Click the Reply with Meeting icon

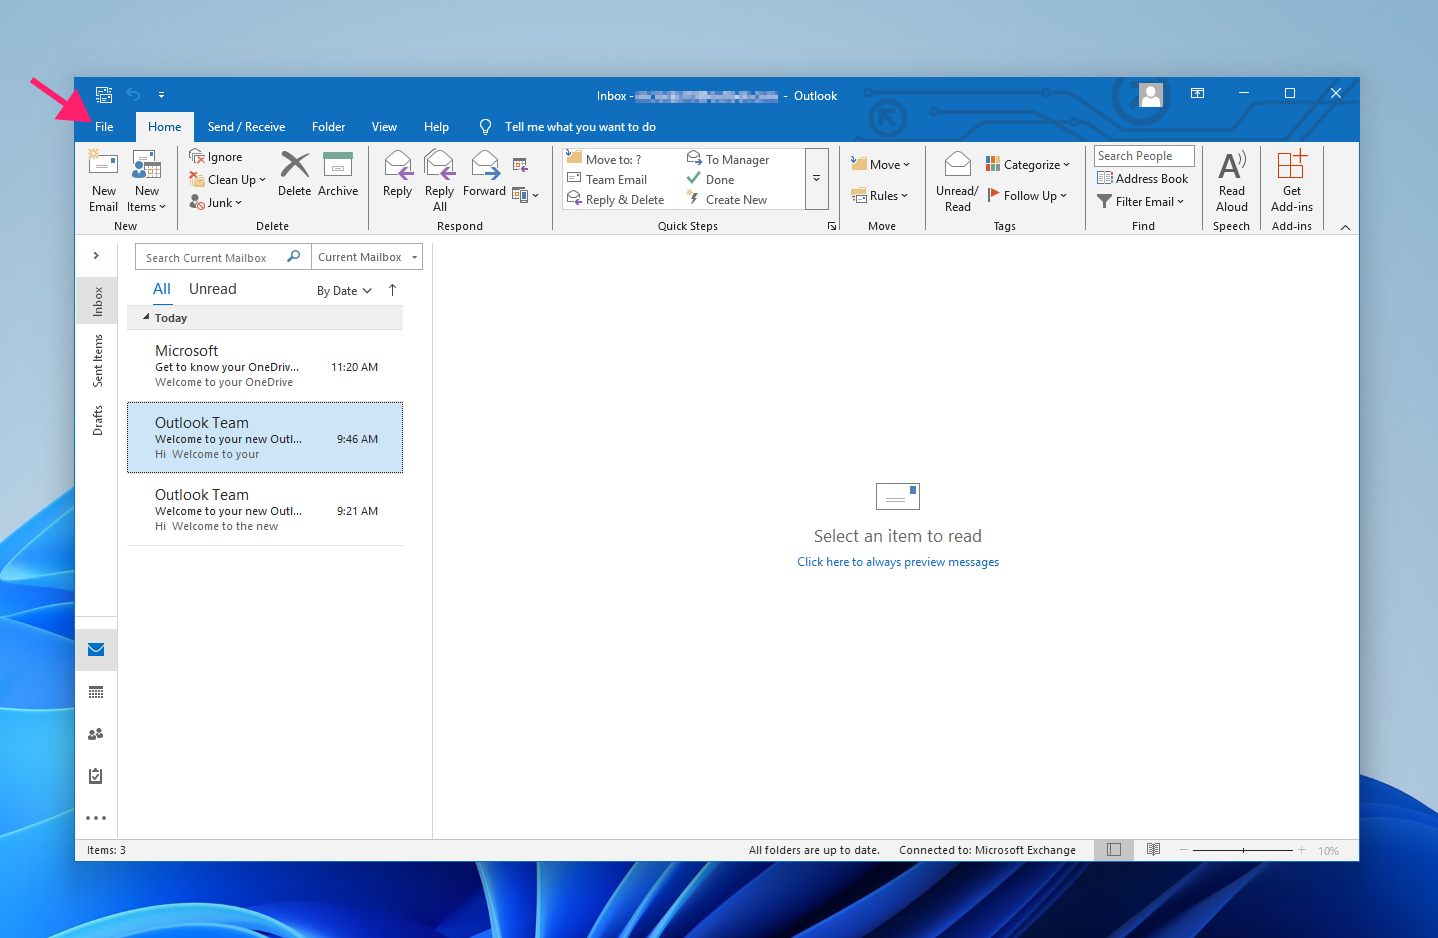click(520, 165)
